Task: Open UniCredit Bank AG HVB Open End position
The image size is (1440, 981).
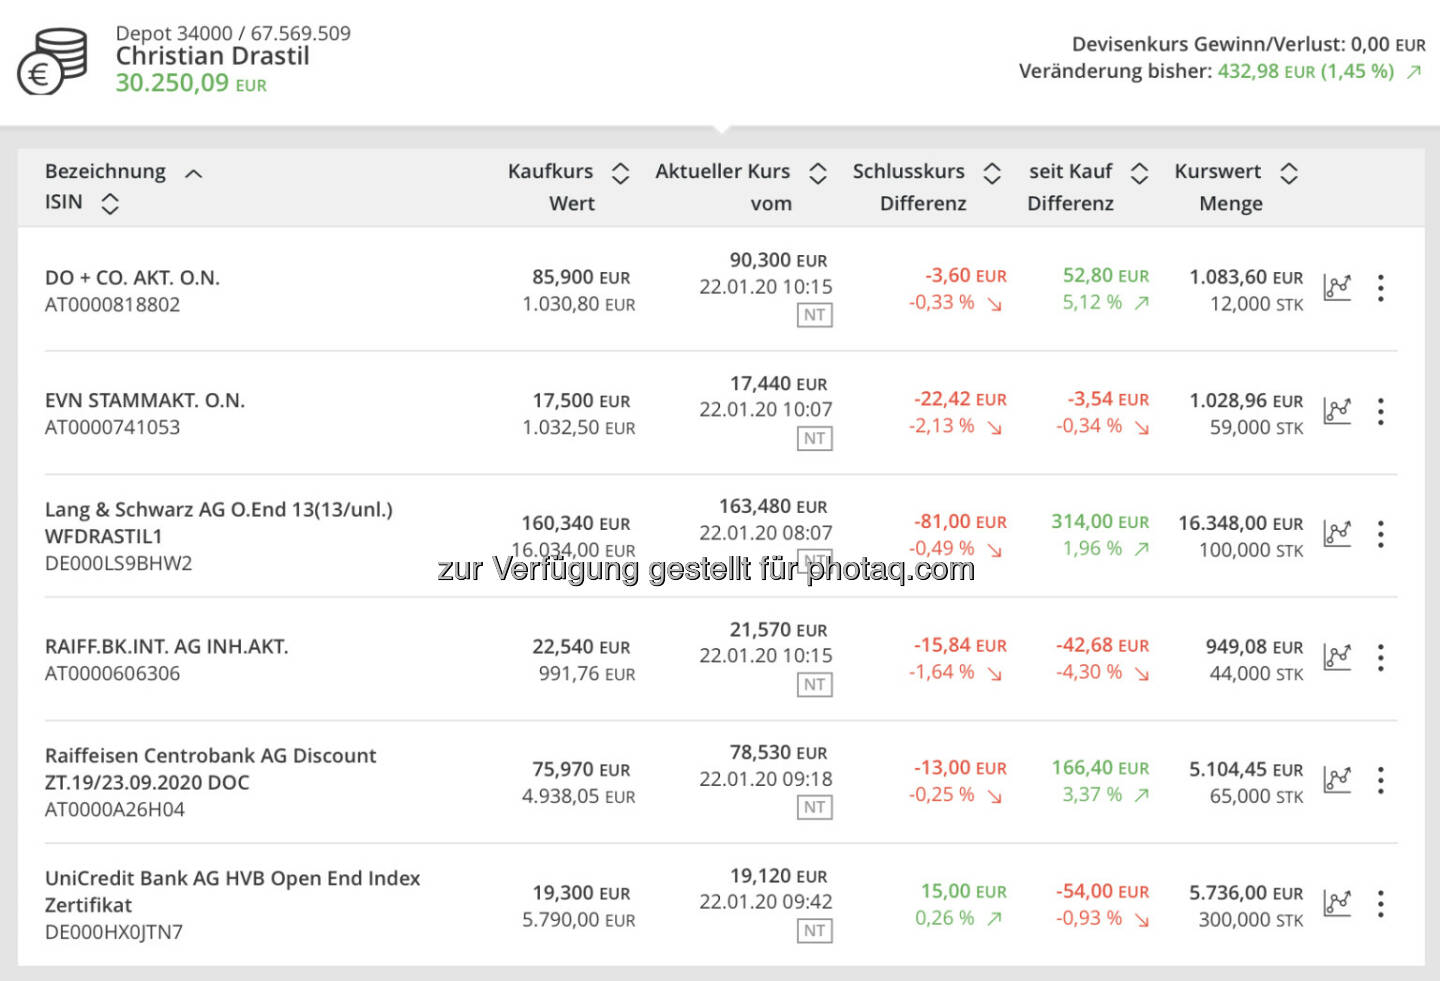Action: 233,891
